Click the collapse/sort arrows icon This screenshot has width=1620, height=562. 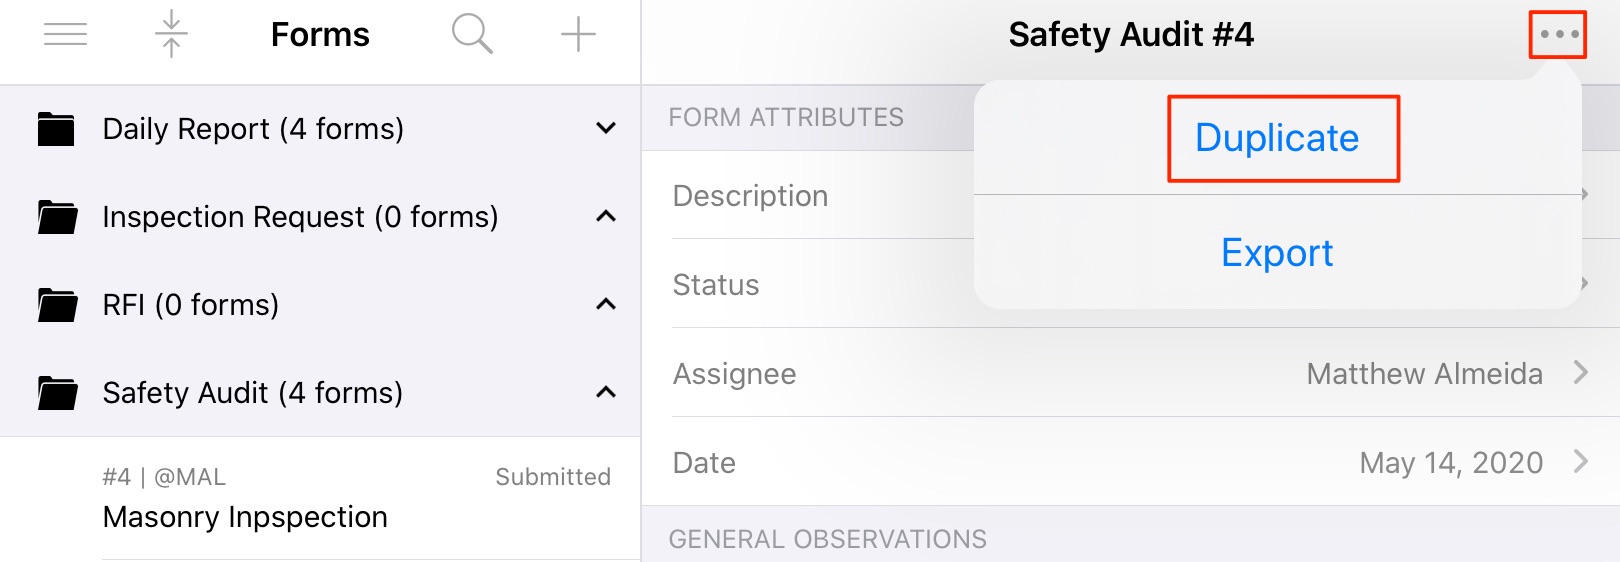[x=171, y=35]
